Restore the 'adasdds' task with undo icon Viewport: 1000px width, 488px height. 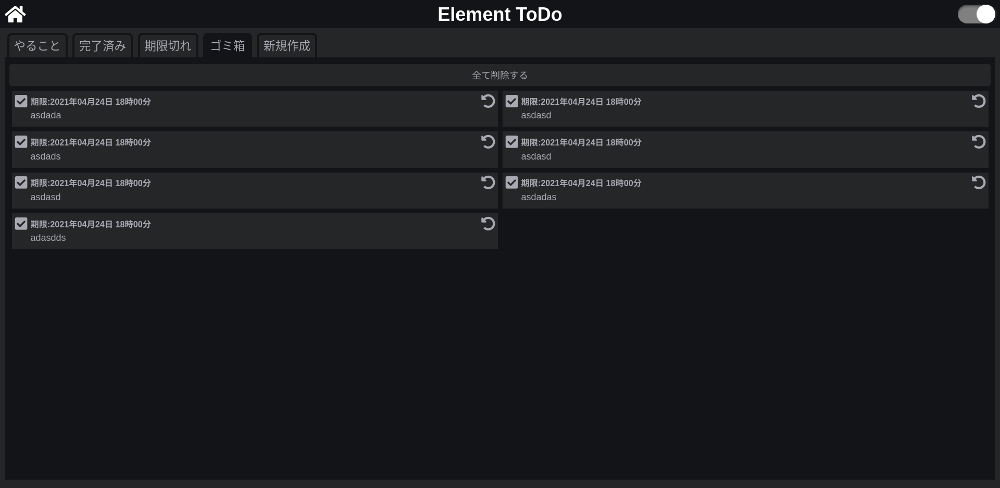pyautogui.click(x=488, y=223)
